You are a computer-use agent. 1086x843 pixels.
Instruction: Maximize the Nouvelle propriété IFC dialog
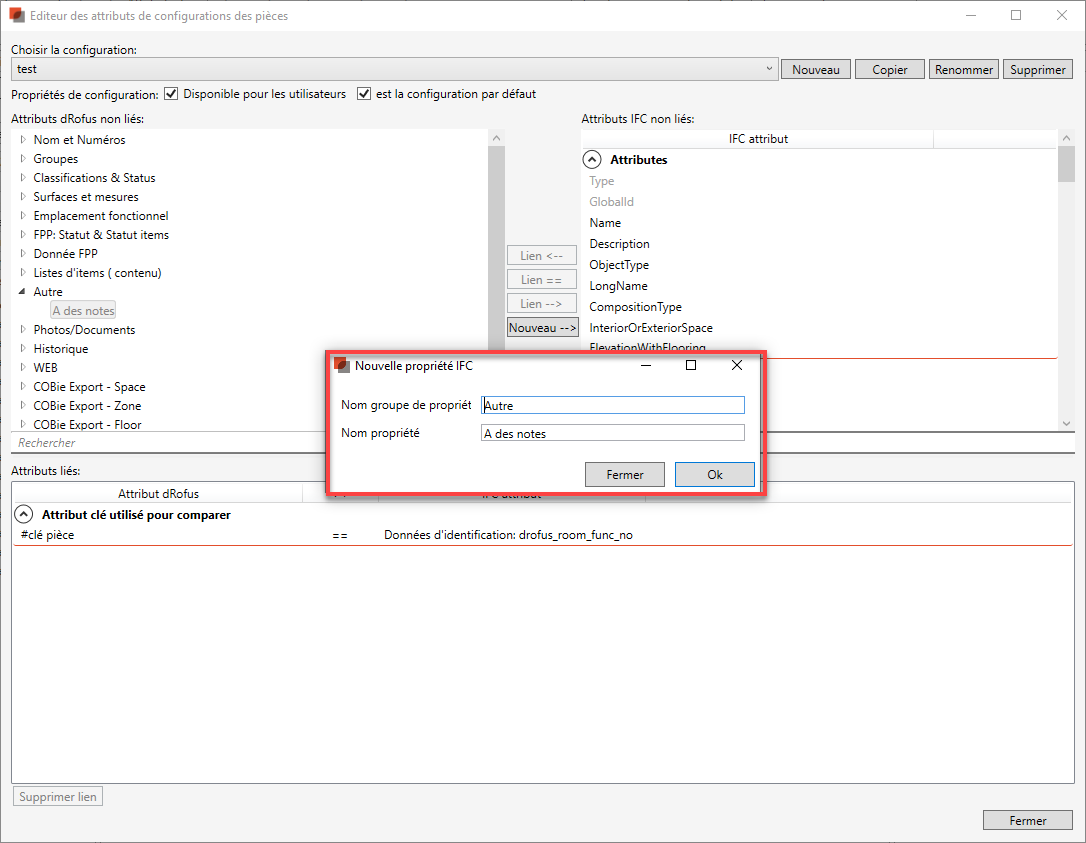(690, 366)
